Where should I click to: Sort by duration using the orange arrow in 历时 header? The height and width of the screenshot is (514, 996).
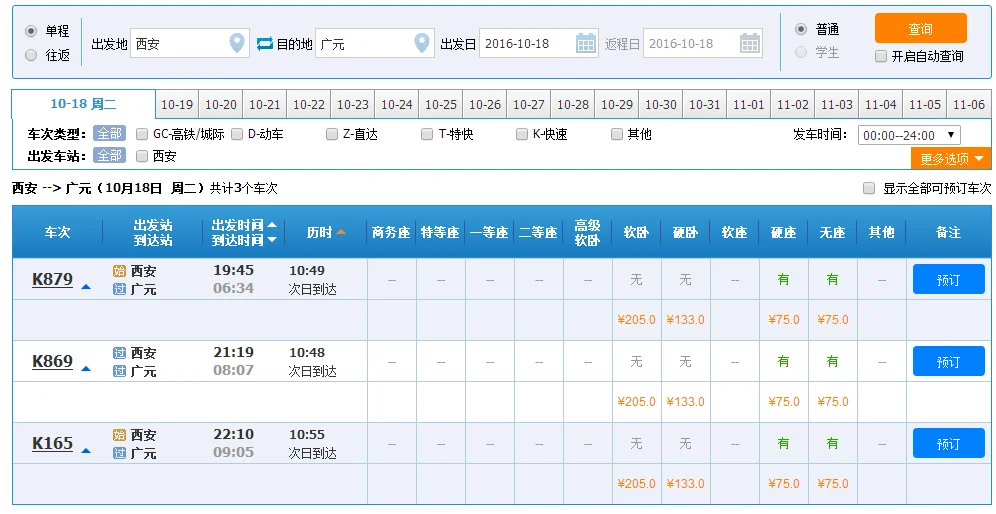[341, 232]
